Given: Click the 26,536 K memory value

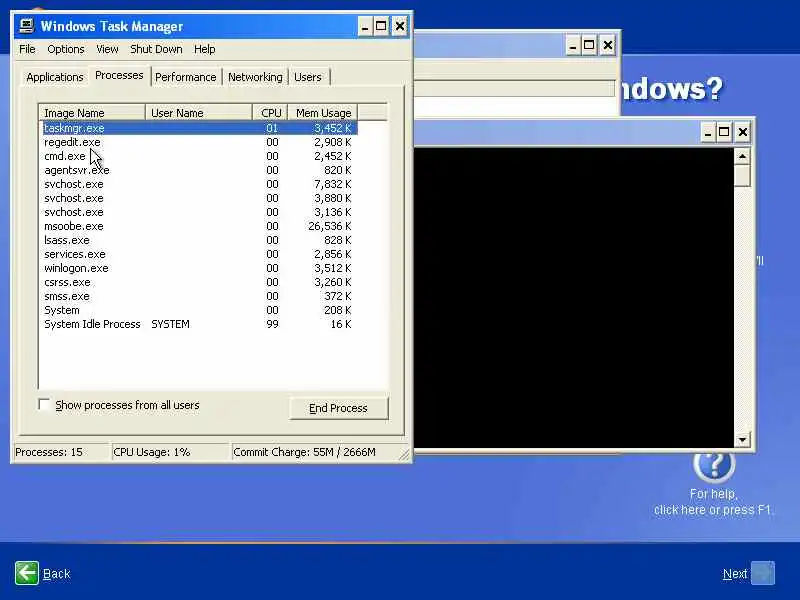Looking at the screenshot, I should tap(330, 227).
